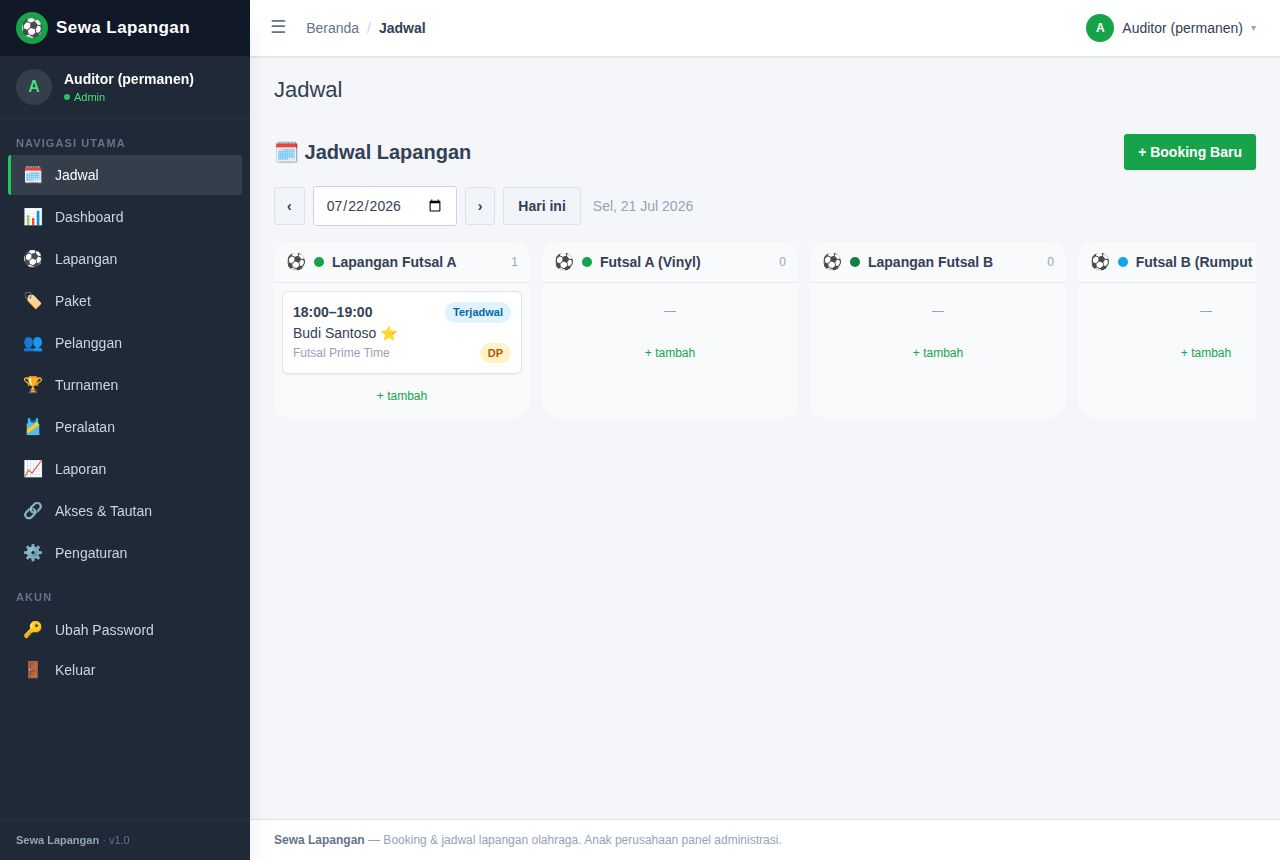
Task: Click the Akses & Tautan link icon
Action: (33, 511)
